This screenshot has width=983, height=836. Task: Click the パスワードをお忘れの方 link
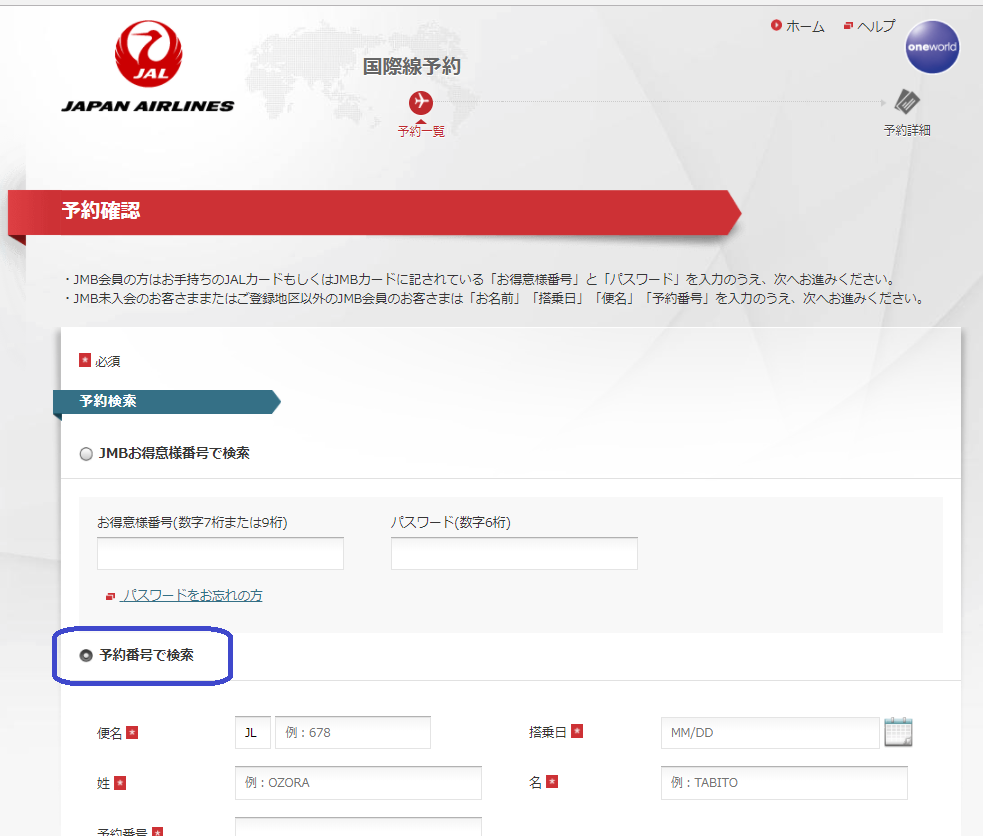tap(192, 595)
